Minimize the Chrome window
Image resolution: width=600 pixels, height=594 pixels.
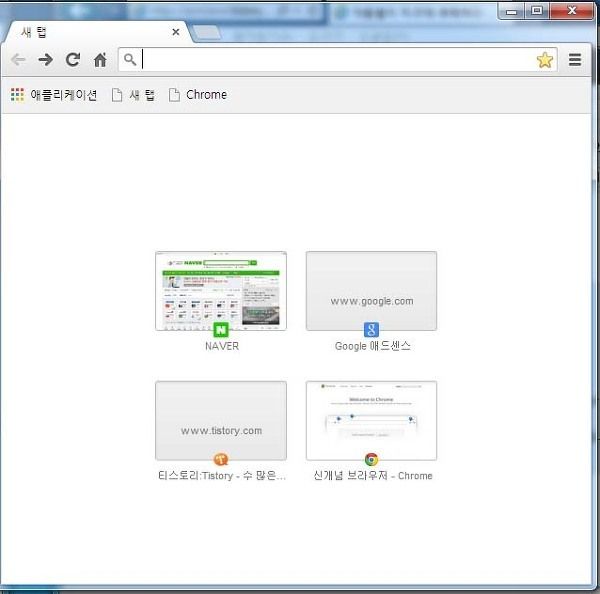512,11
